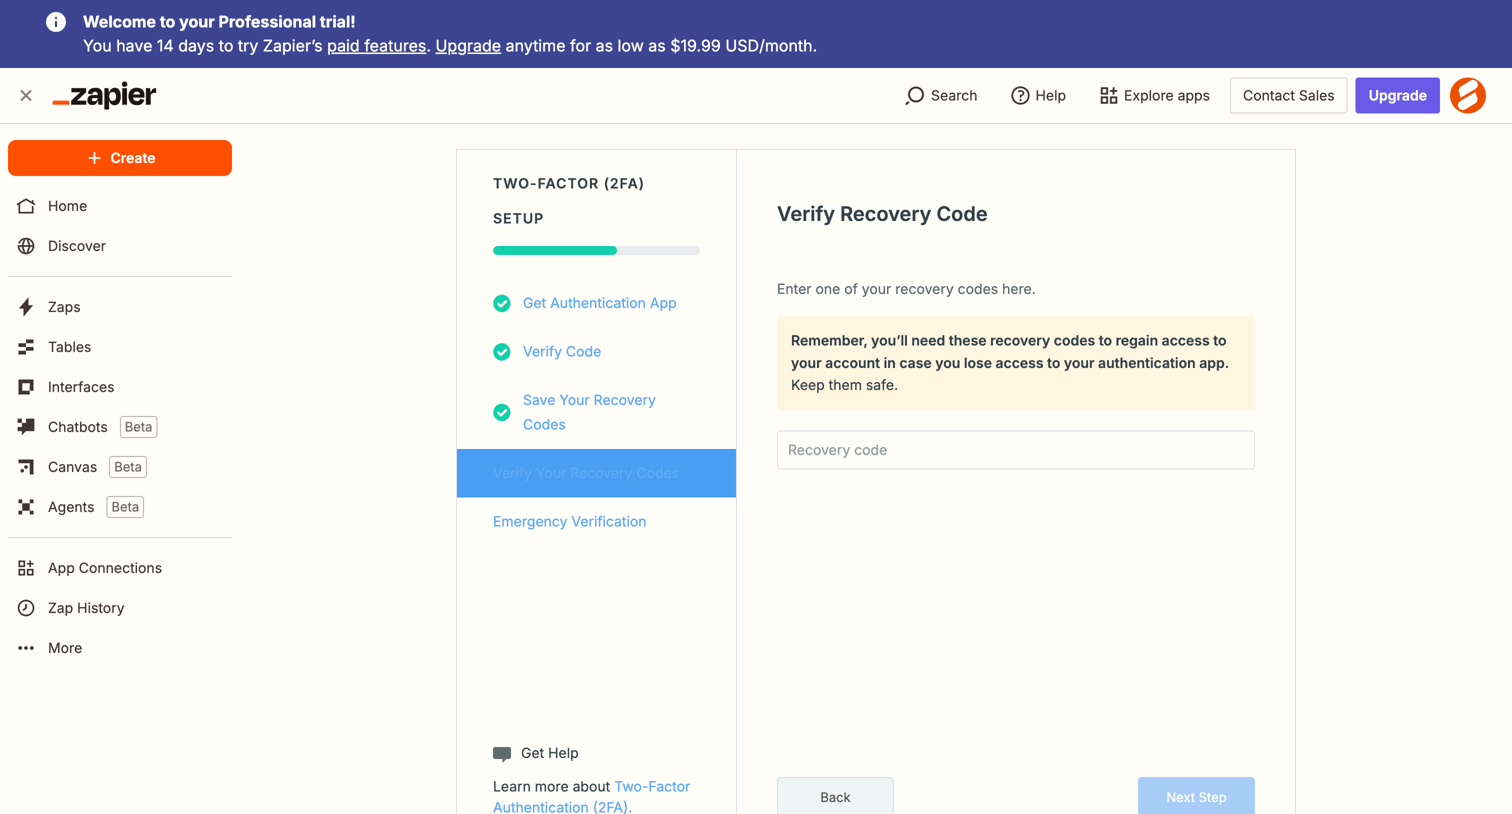Click the Beta badge beside Agents

(125, 507)
